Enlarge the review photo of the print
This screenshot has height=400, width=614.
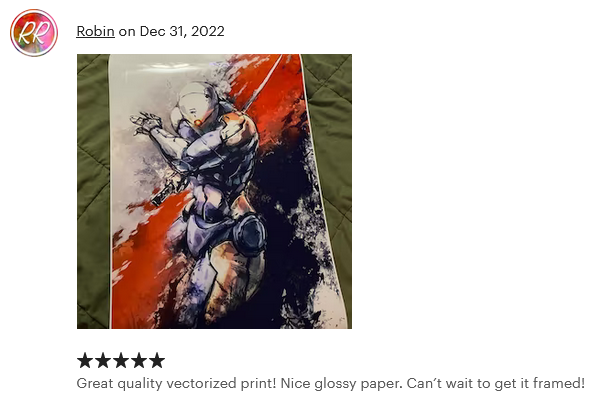click(214, 191)
